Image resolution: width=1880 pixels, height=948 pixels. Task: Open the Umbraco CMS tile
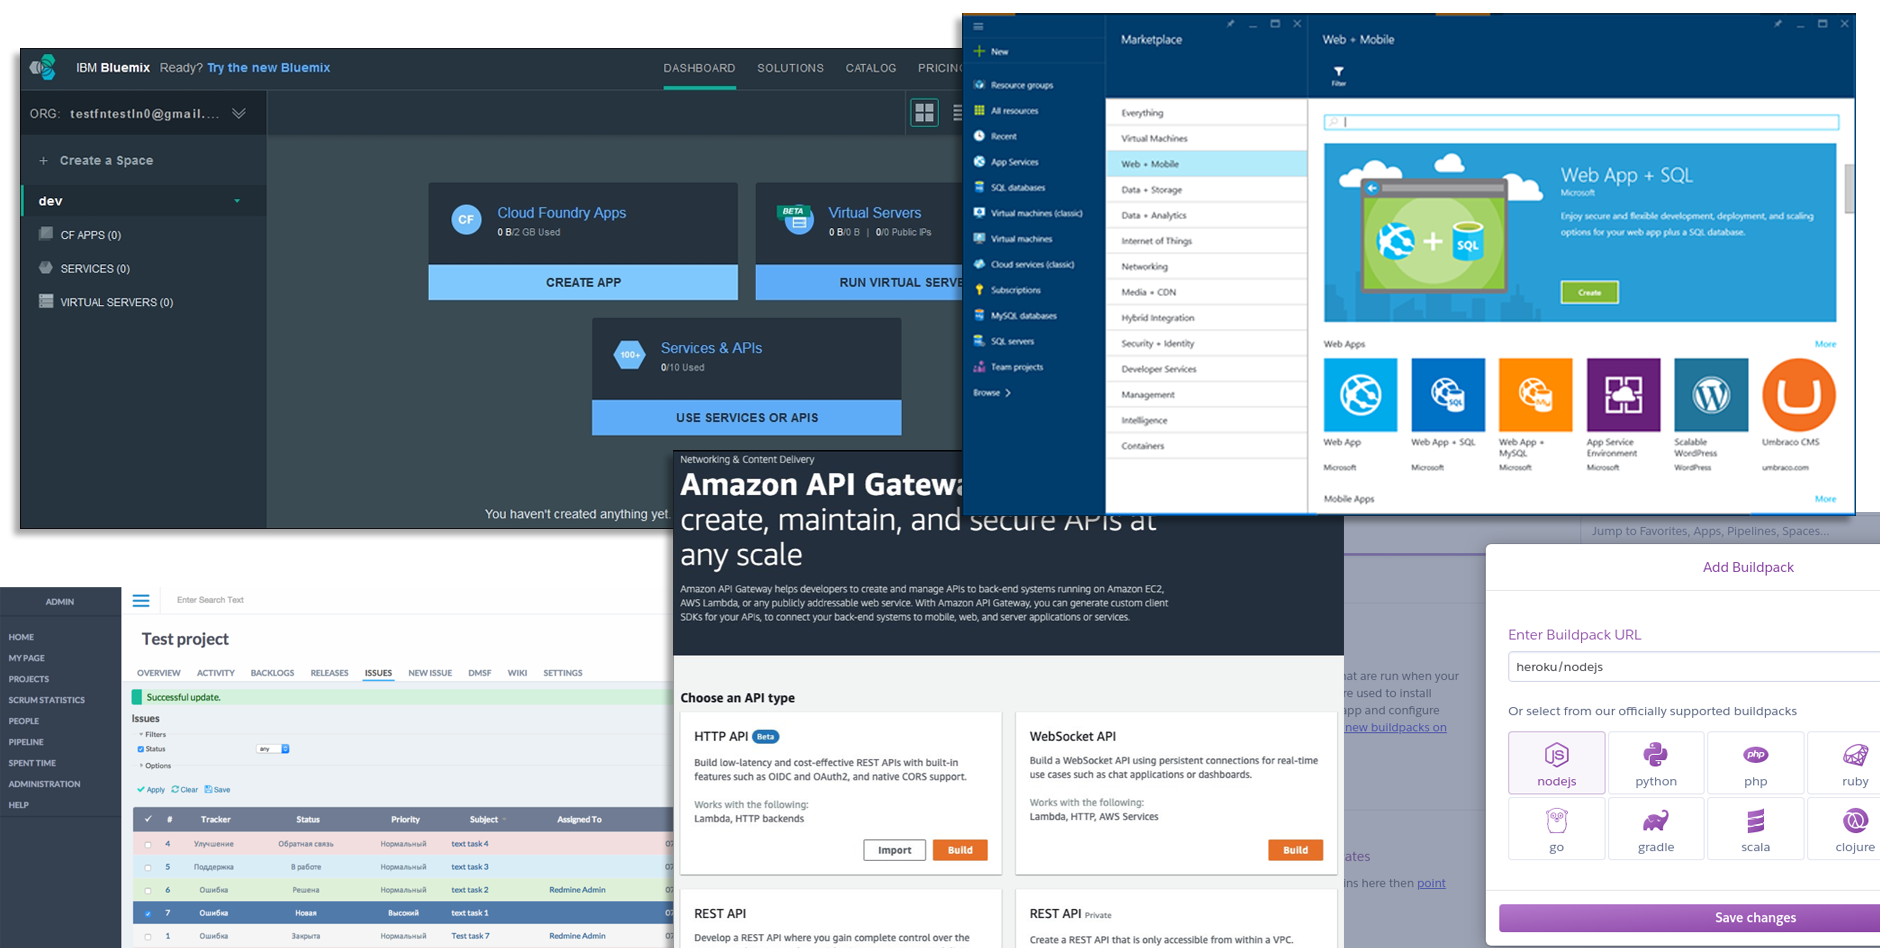tap(1798, 395)
